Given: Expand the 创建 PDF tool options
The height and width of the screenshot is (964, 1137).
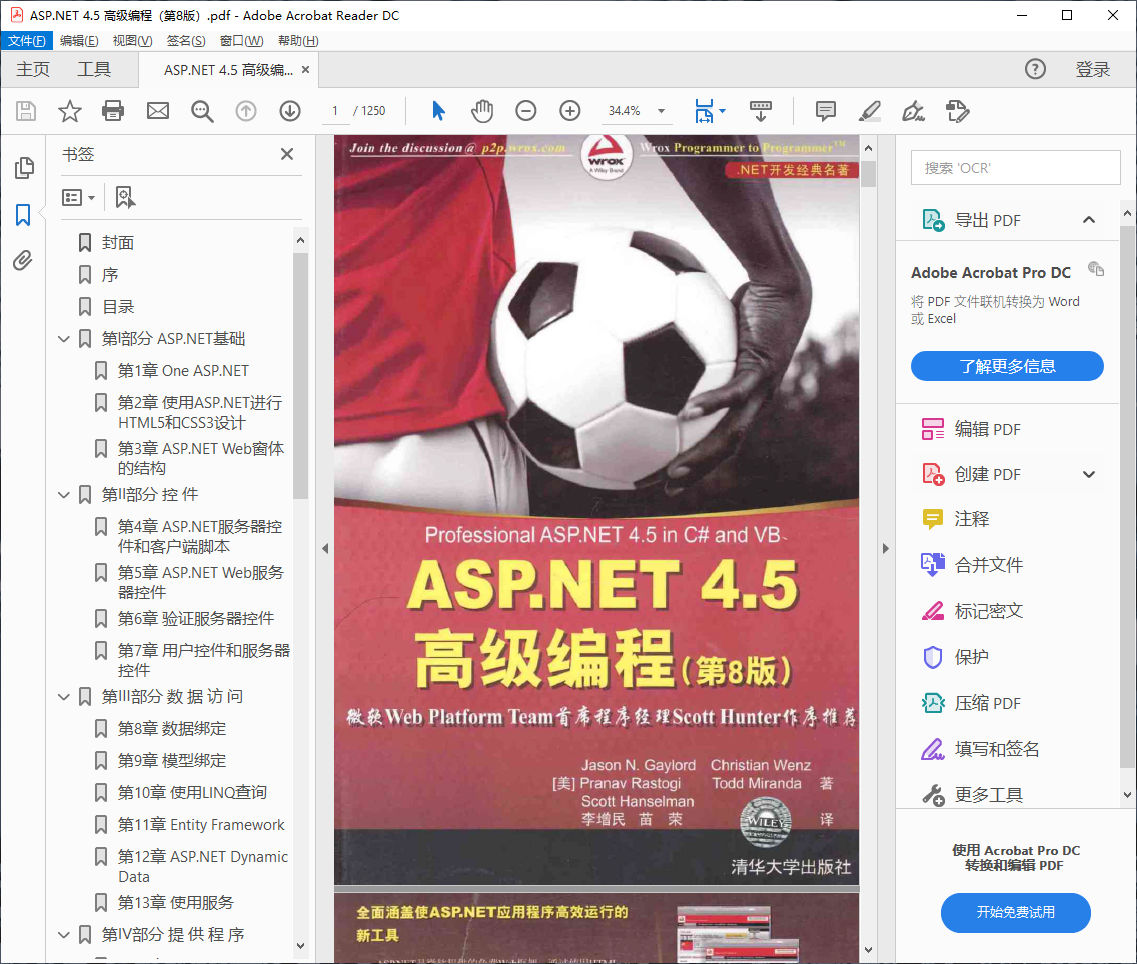Looking at the screenshot, I should pos(1088,474).
